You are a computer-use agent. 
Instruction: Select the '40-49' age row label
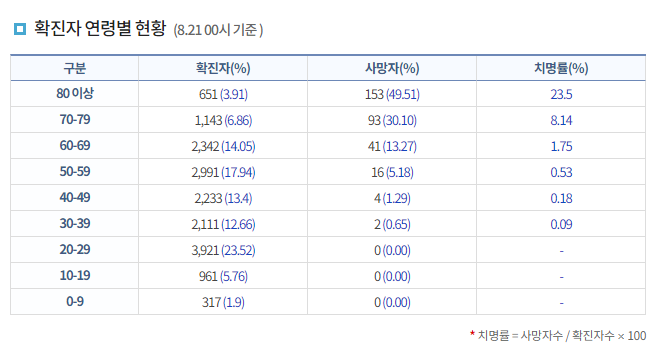(75, 198)
